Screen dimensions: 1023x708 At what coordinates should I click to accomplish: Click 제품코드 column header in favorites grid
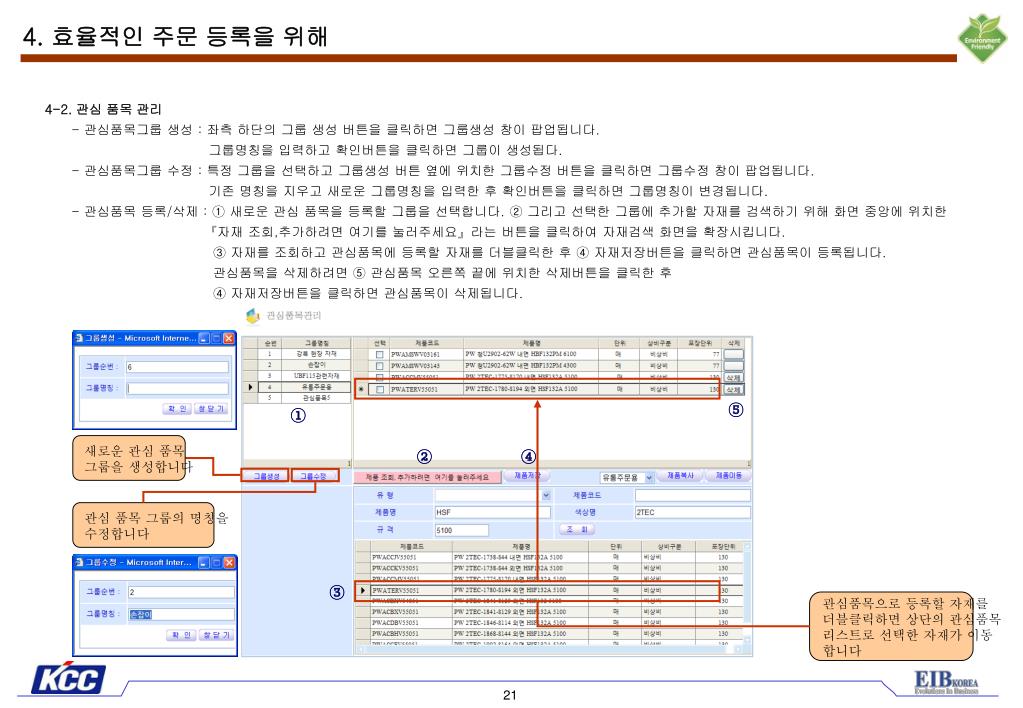click(x=427, y=343)
